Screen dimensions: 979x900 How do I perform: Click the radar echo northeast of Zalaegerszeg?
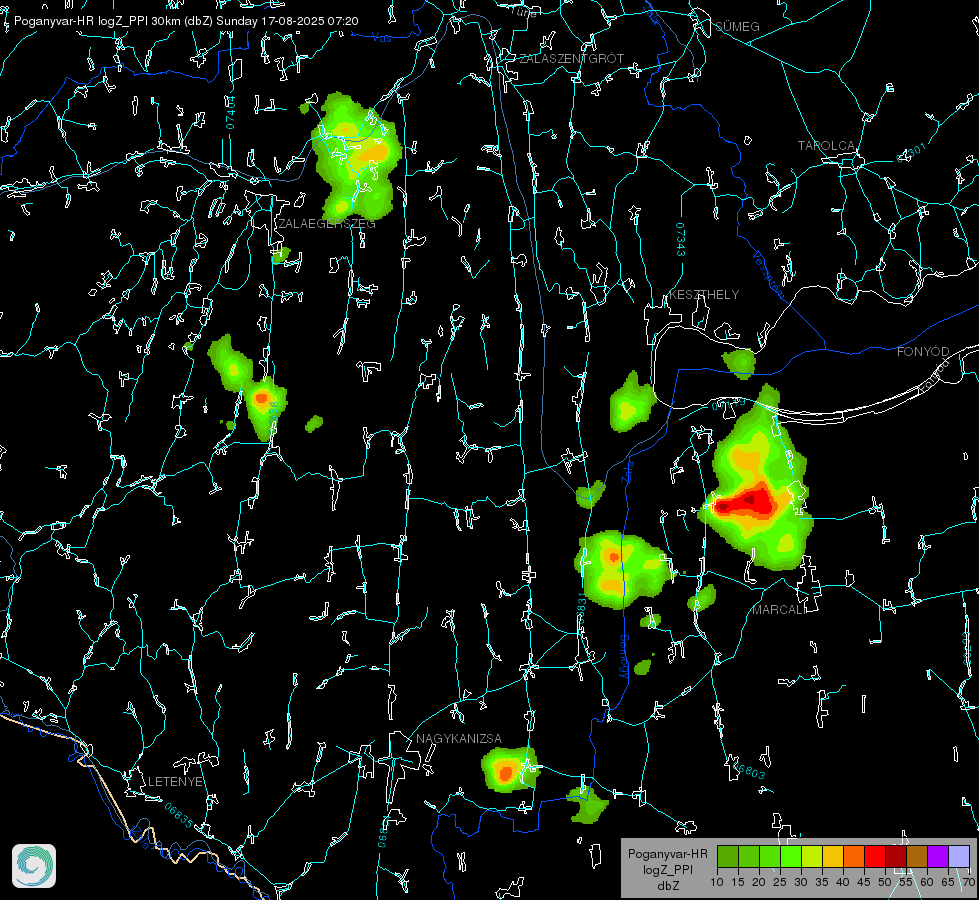tap(357, 156)
